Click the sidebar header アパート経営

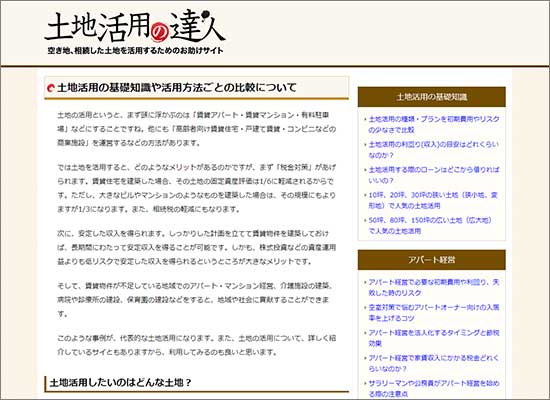click(432, 260)
